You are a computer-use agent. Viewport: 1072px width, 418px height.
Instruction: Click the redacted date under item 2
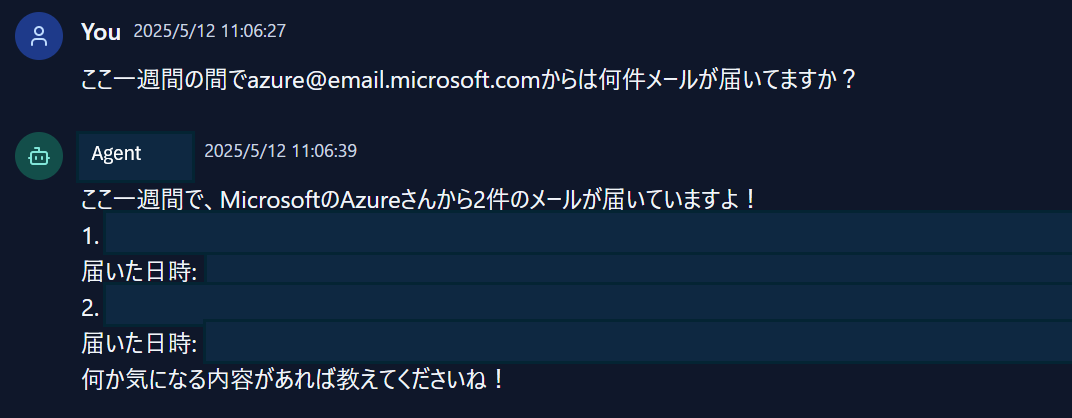click(639, 341)
